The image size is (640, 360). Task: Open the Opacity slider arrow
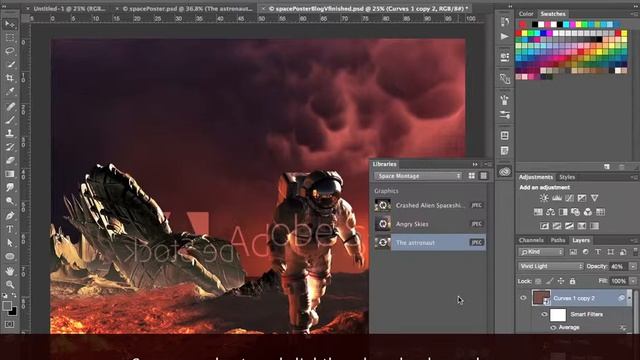pyautogui.click(x=633, y=266)
